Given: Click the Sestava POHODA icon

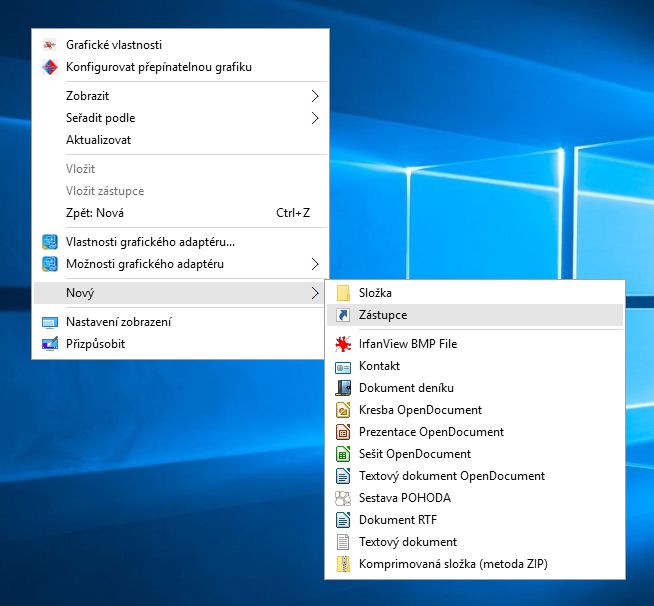Looking at the screenshot, I should coord(343,498).
